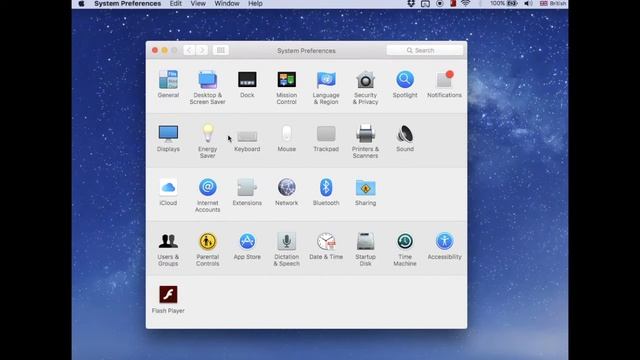Open Notifications preferences
Viewport: 640px width, 360px height.
click(x=444, y=84)
